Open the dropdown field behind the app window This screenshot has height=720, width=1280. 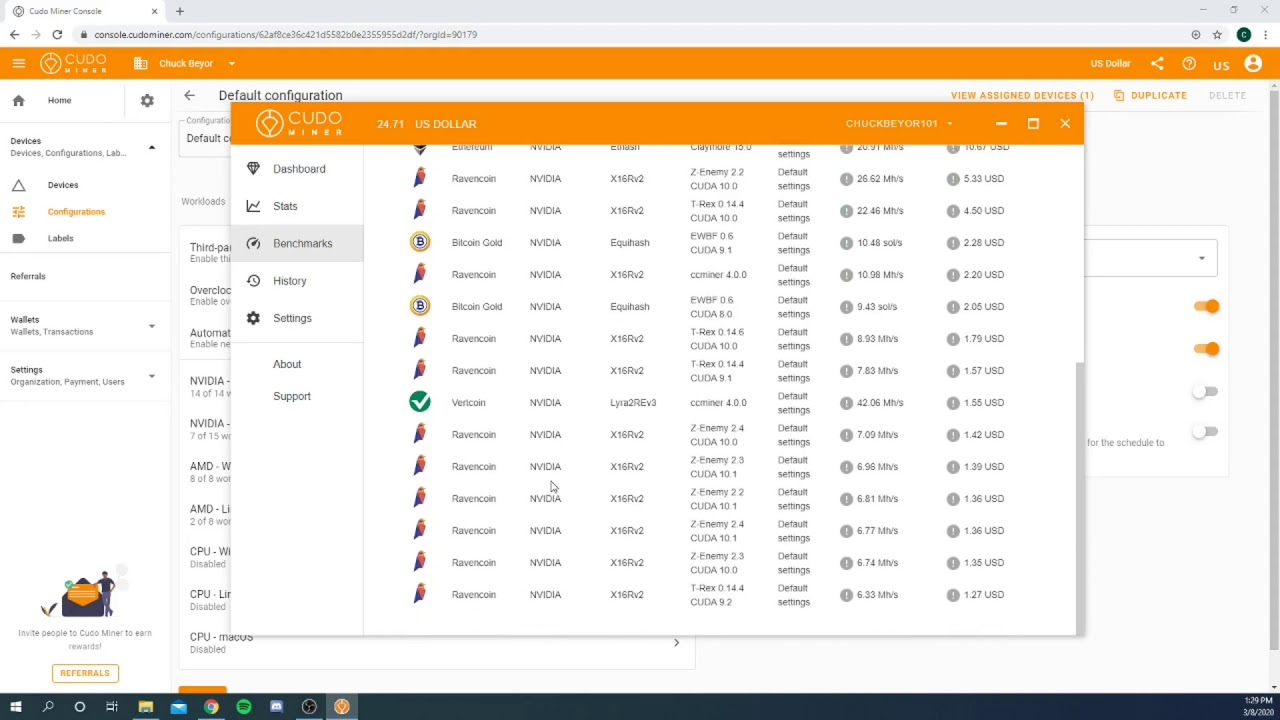[x=1151, y=258]
